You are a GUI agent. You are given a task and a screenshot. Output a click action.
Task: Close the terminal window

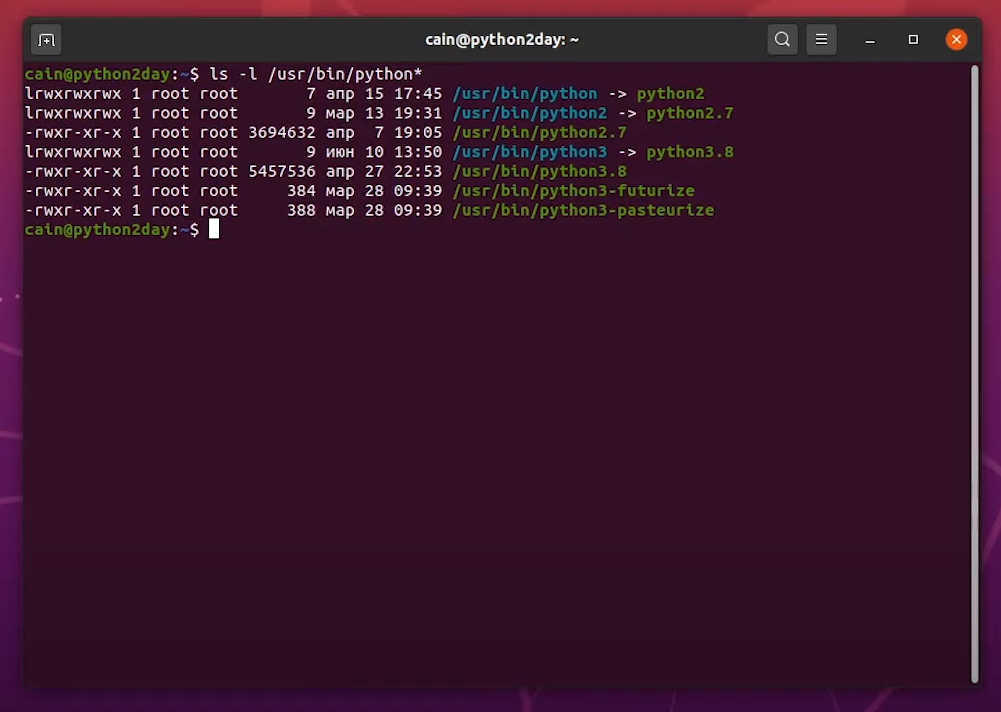[956, 40]
